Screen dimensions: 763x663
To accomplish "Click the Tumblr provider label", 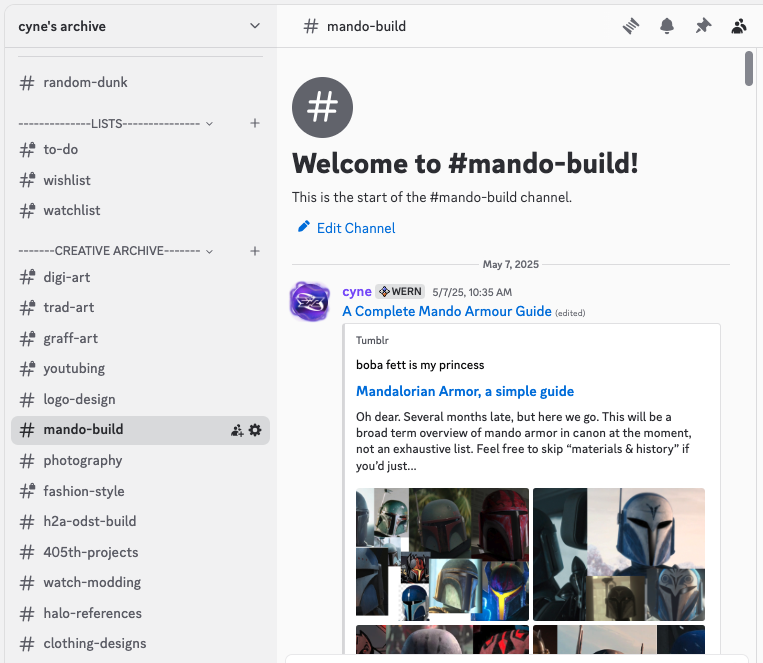I will point(372,340).
